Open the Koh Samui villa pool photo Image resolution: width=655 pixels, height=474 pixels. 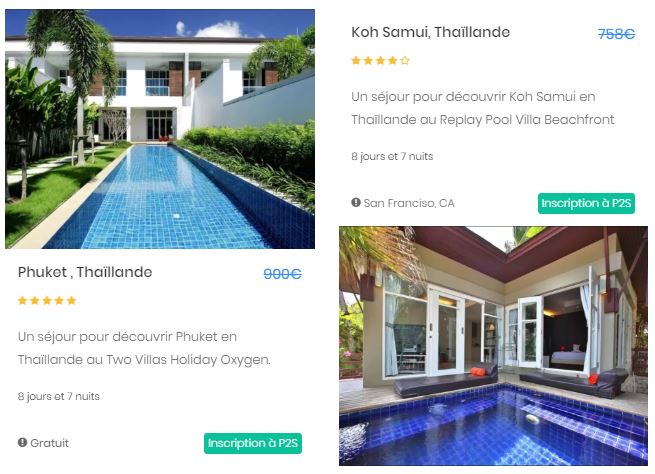click(493, 346)
